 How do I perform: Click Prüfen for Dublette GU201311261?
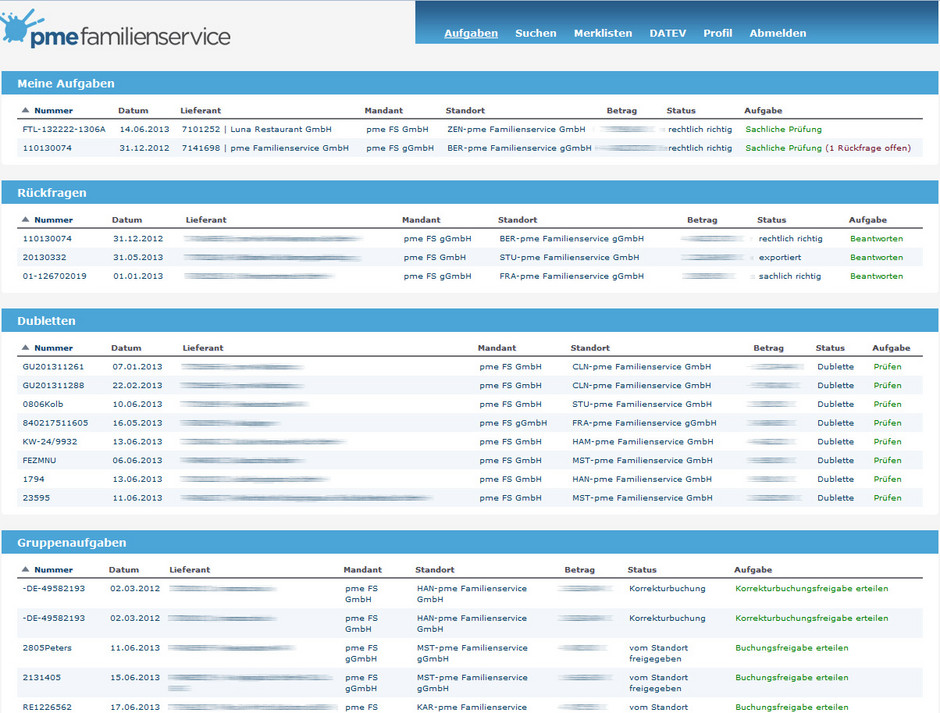(x=887, y=367)
